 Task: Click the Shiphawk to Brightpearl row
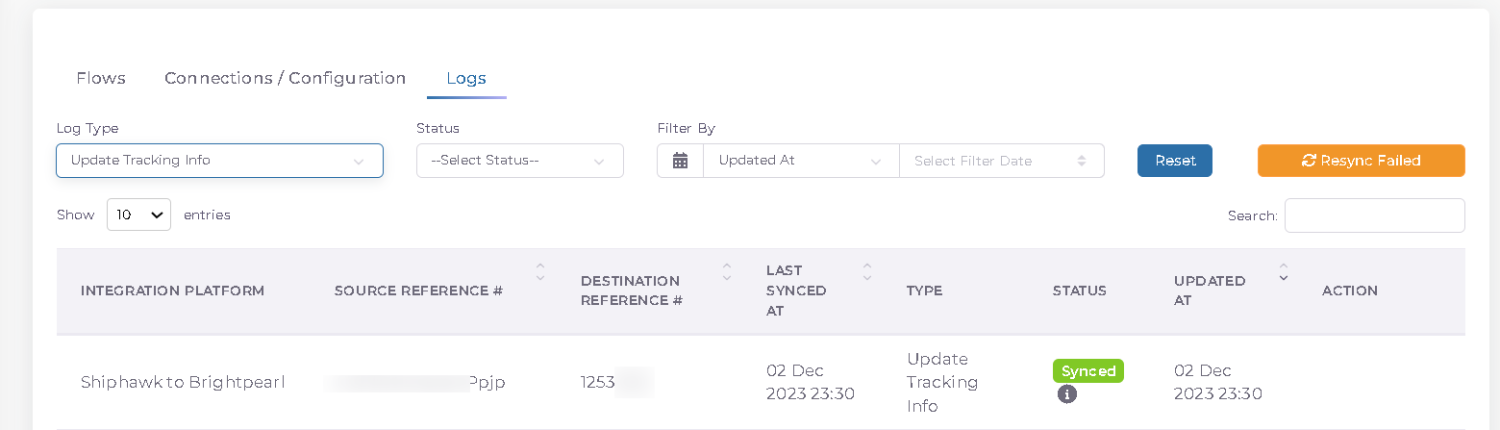coord(183,382)
